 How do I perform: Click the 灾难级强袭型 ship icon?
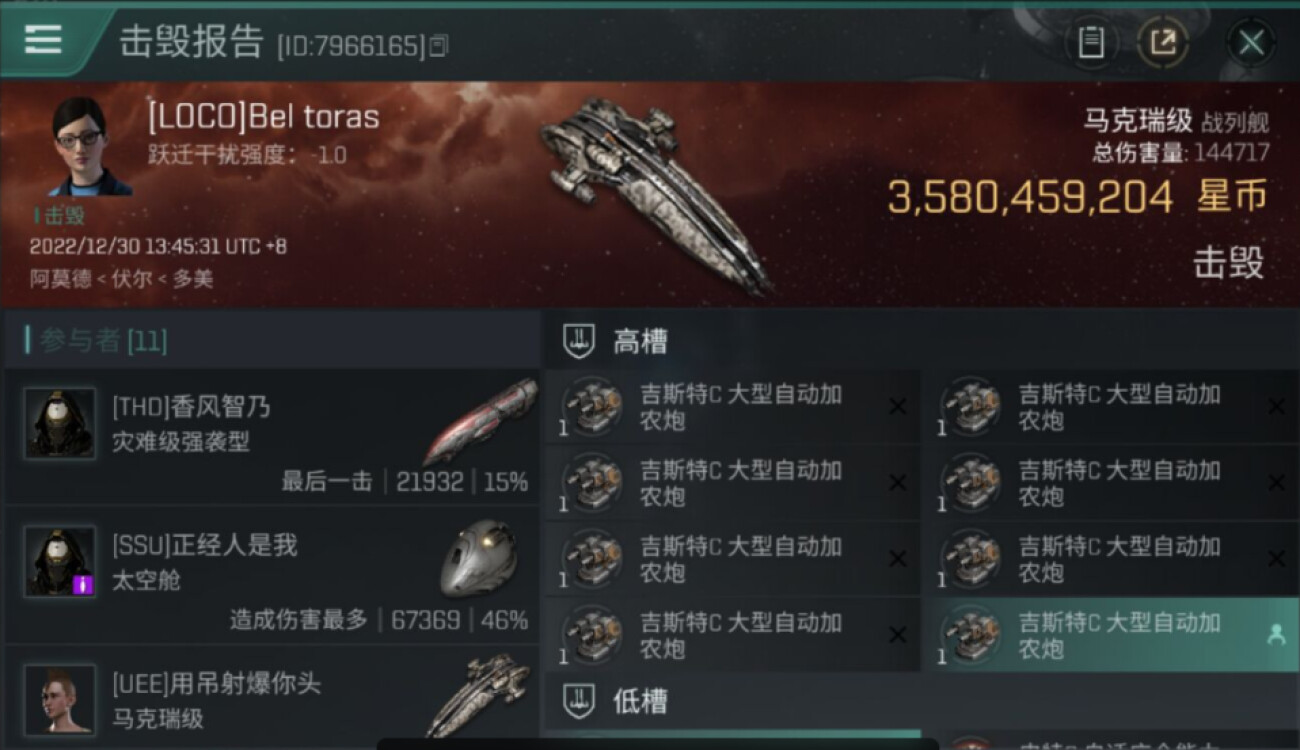(480, 423)
